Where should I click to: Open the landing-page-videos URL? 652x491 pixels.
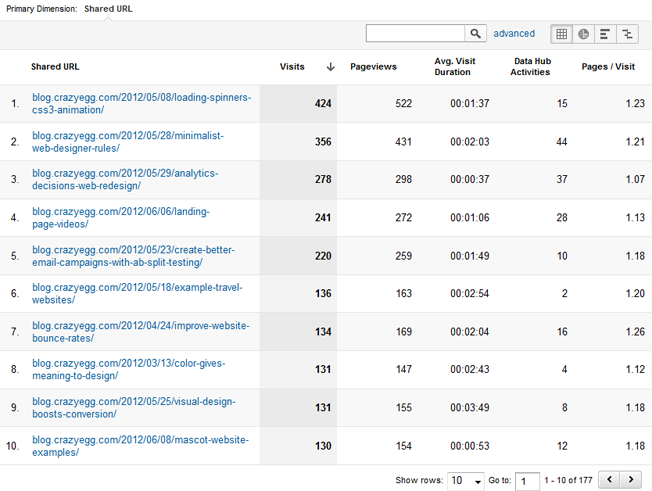coord(121,217)
